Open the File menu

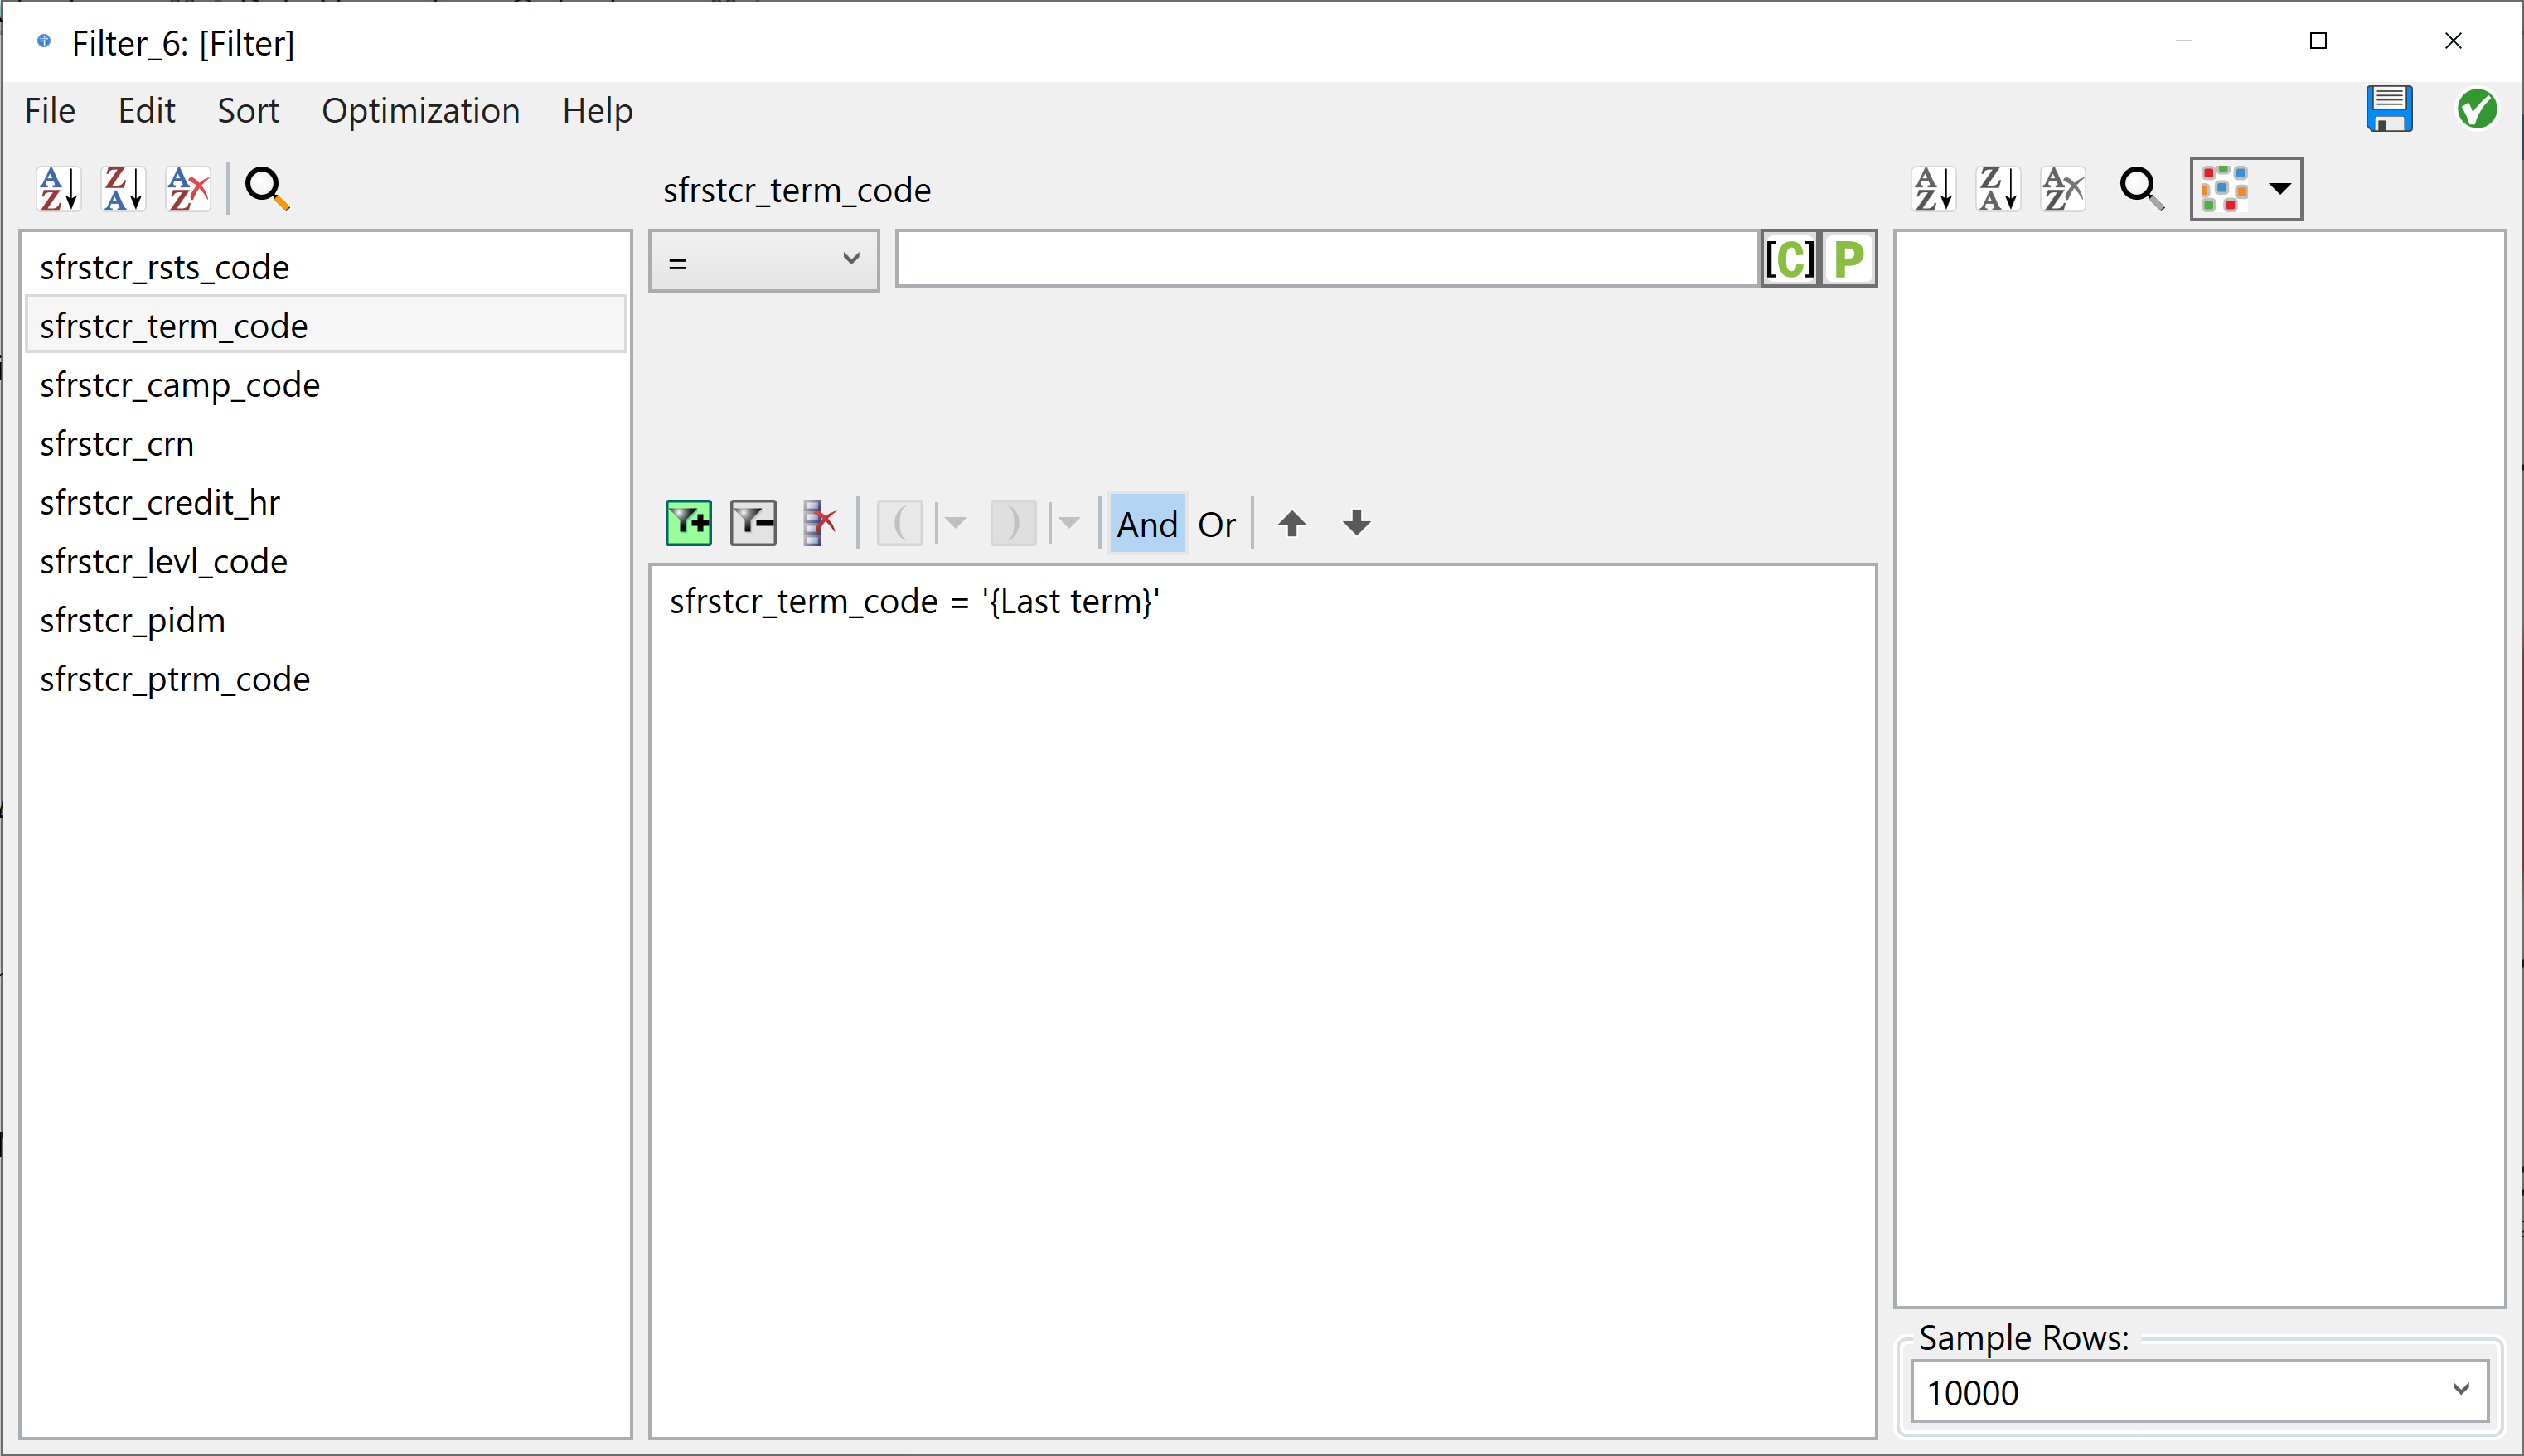tap(50, 110)
